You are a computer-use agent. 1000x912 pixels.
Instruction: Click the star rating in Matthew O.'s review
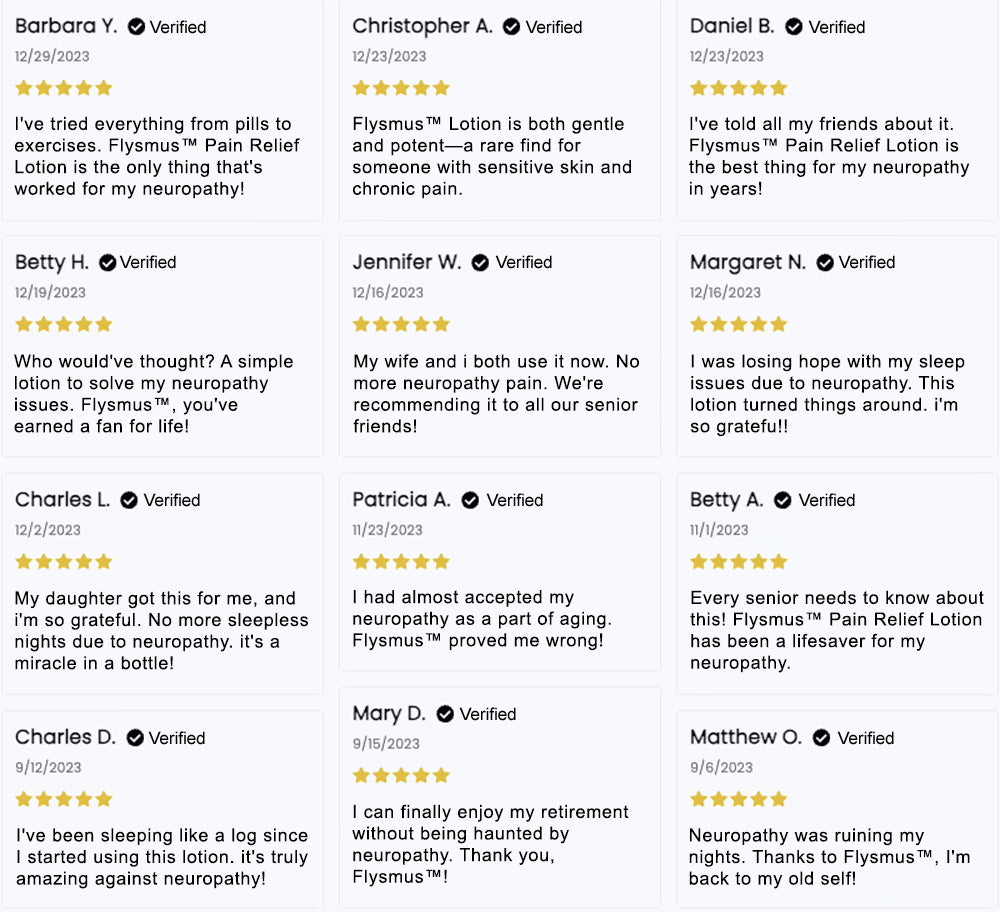[739, 799]
